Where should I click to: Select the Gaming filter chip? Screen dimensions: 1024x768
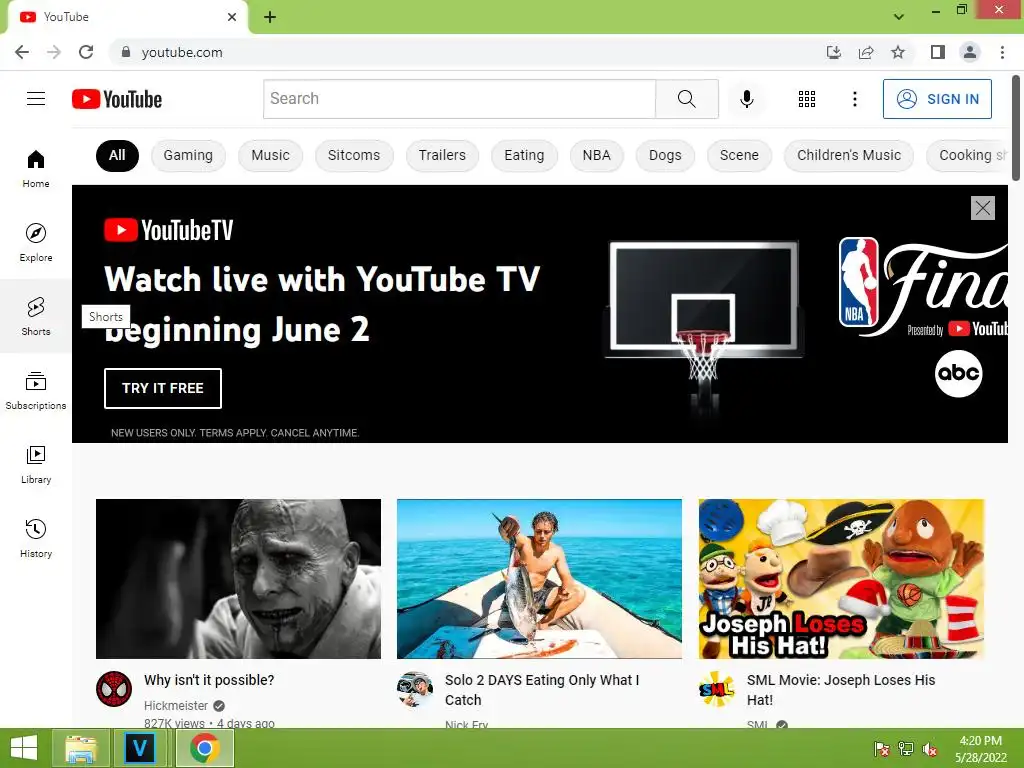click(x=188, y=155)
